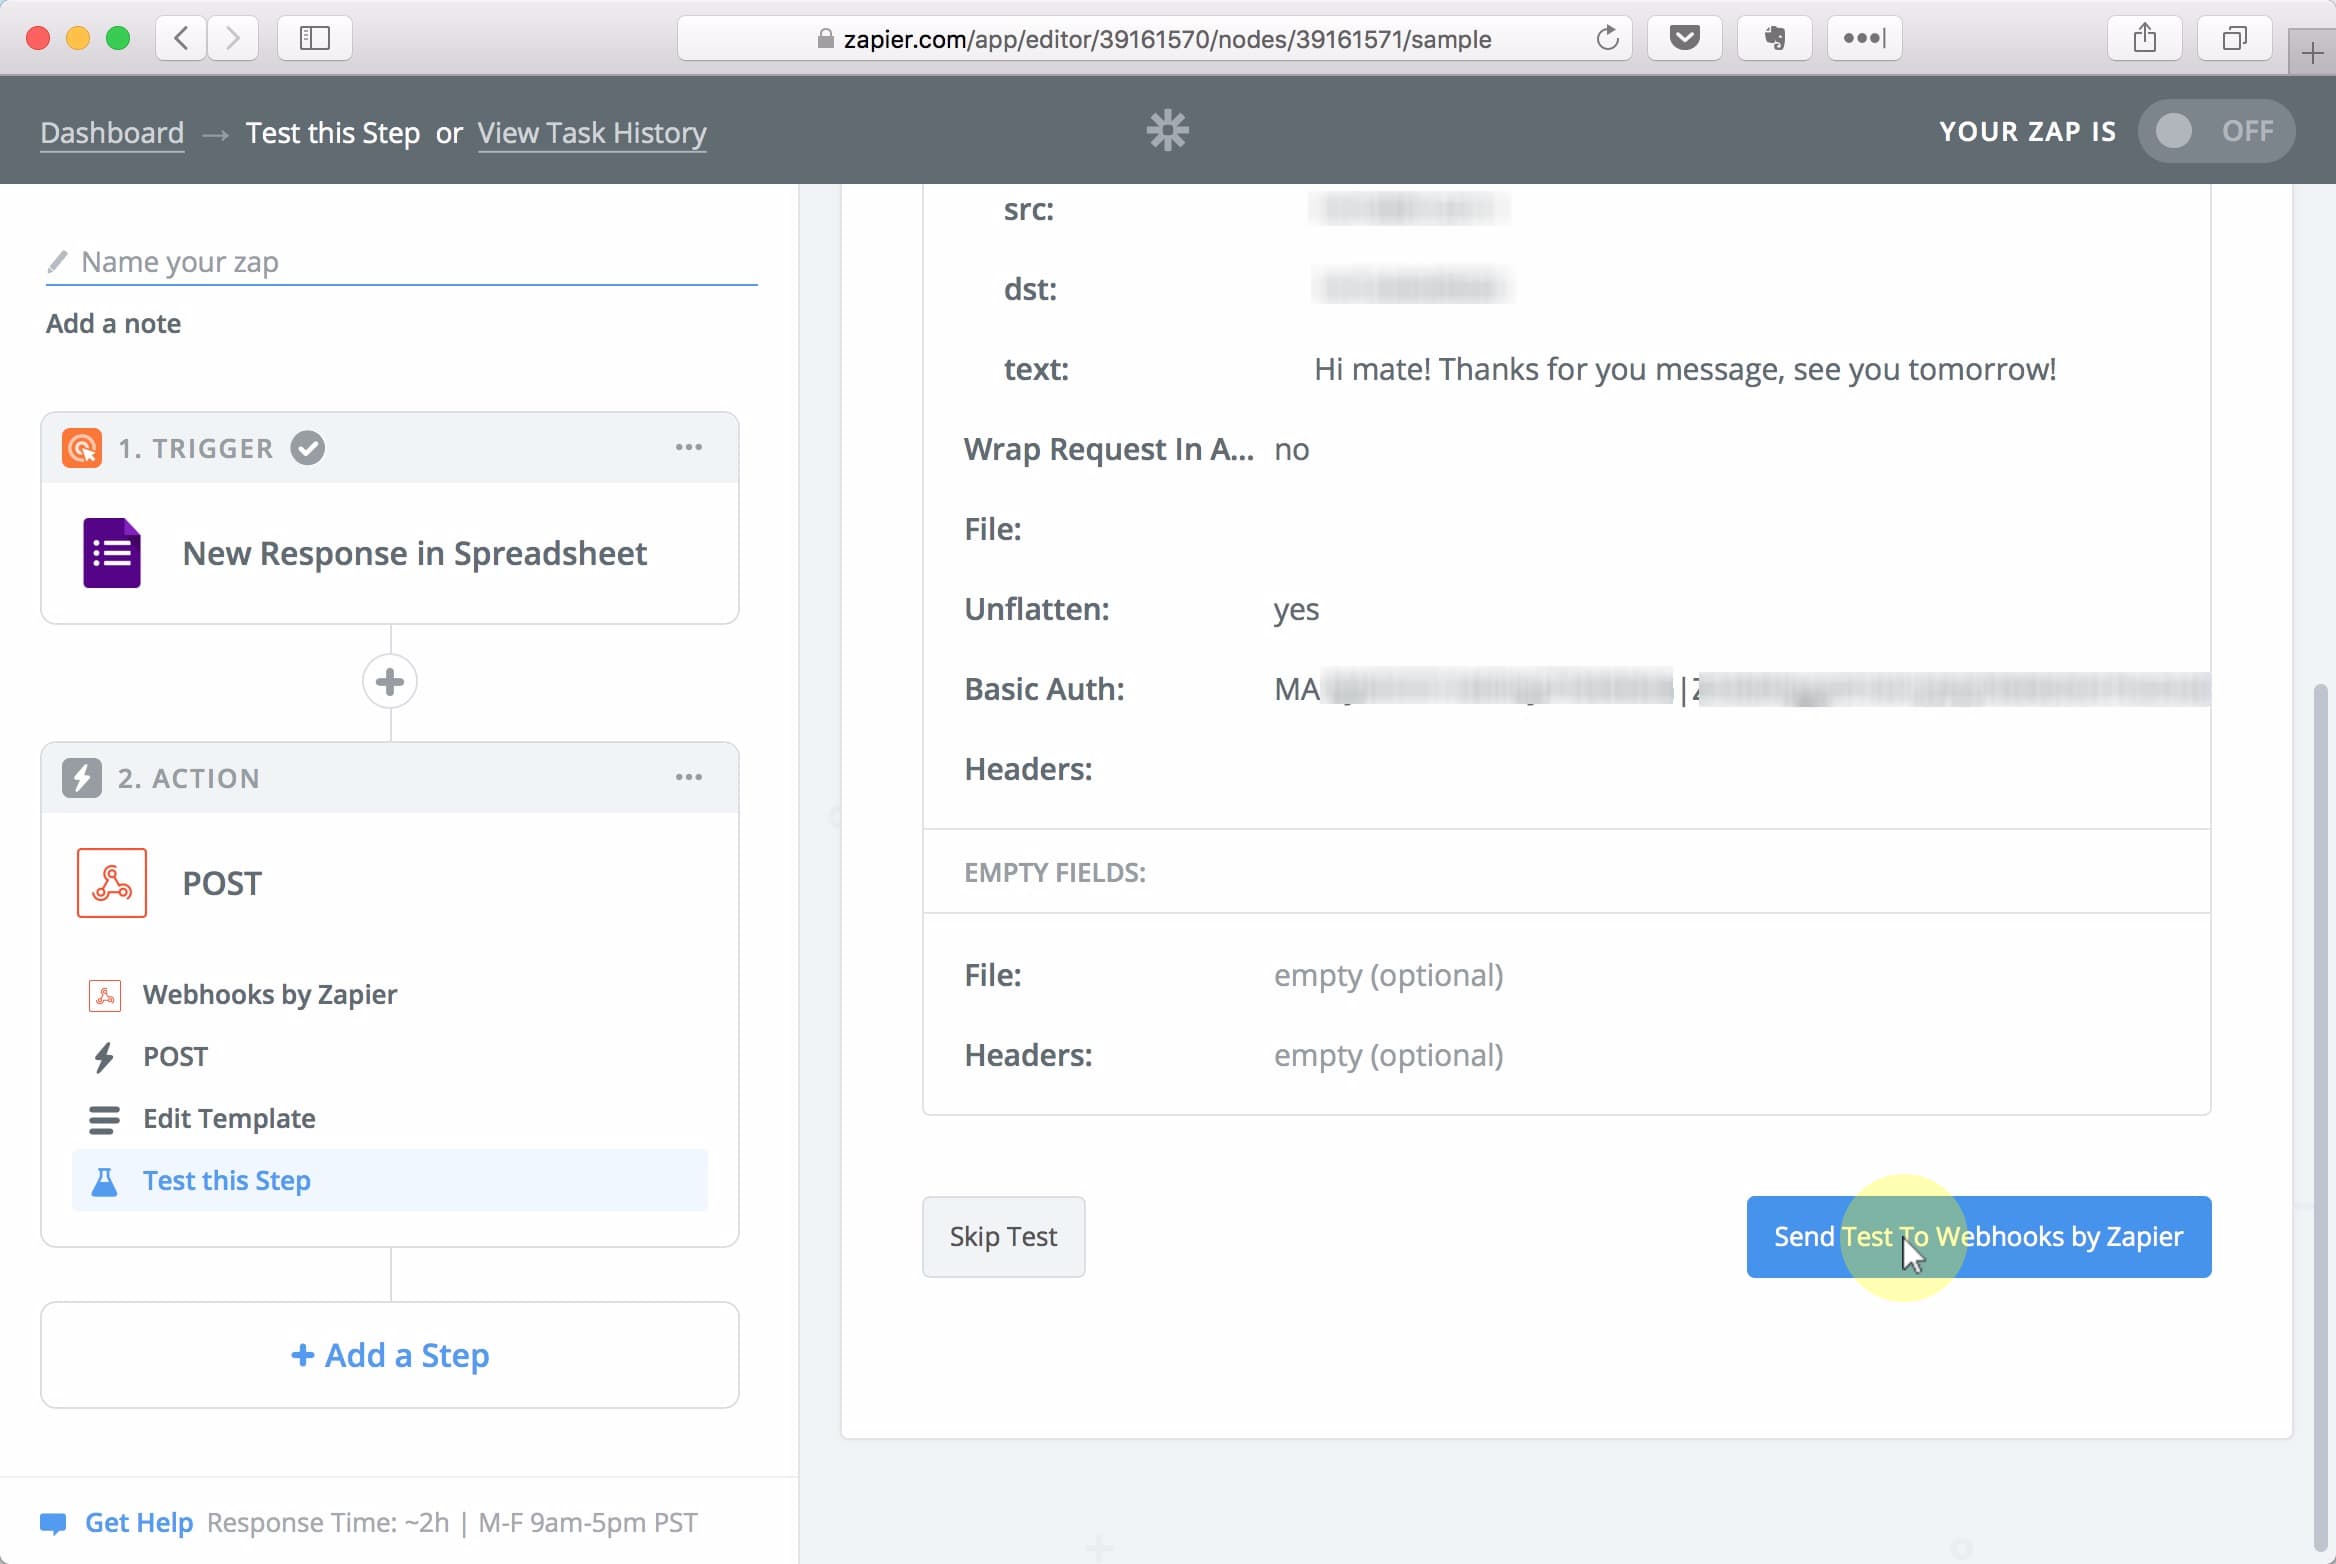Click the Get Help link
The height and width of the screenshot is (1564, 2336).
[139, 1522]
